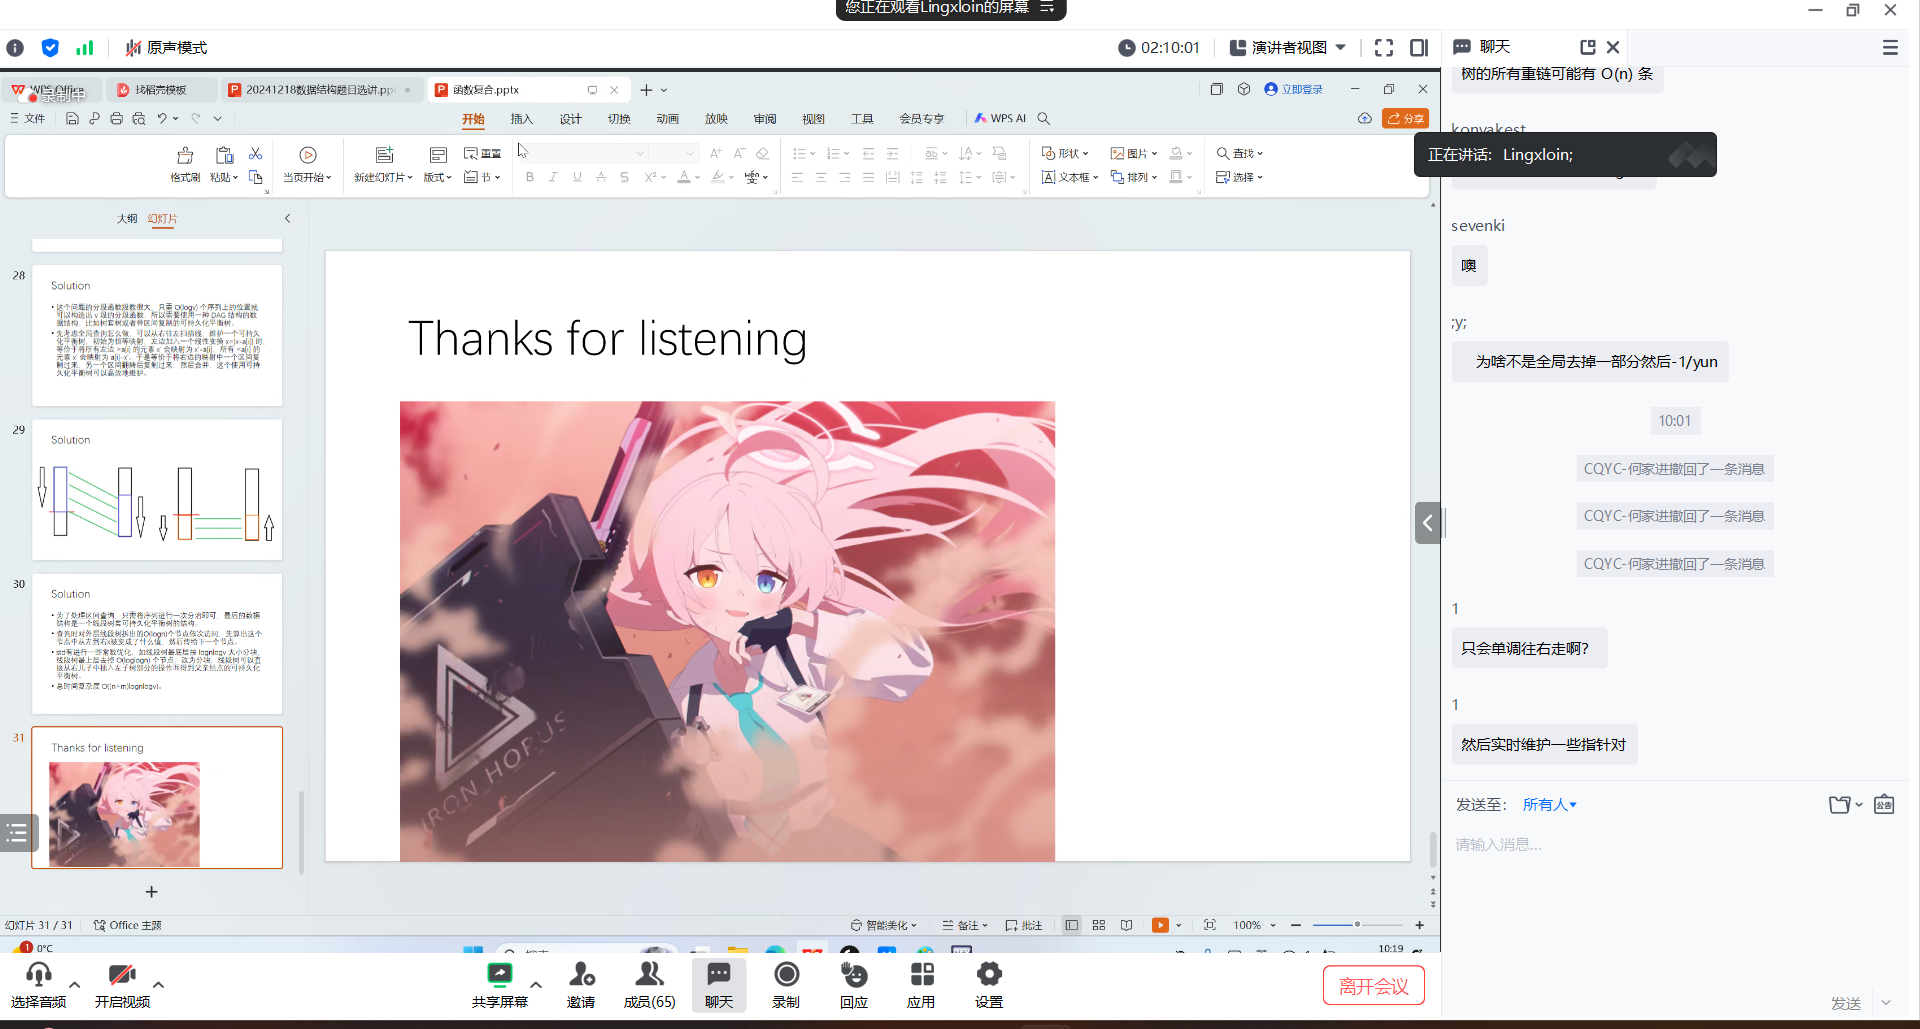Switch to reading view book icon
The image size is (1920, 1029).
pos(1127,925)
